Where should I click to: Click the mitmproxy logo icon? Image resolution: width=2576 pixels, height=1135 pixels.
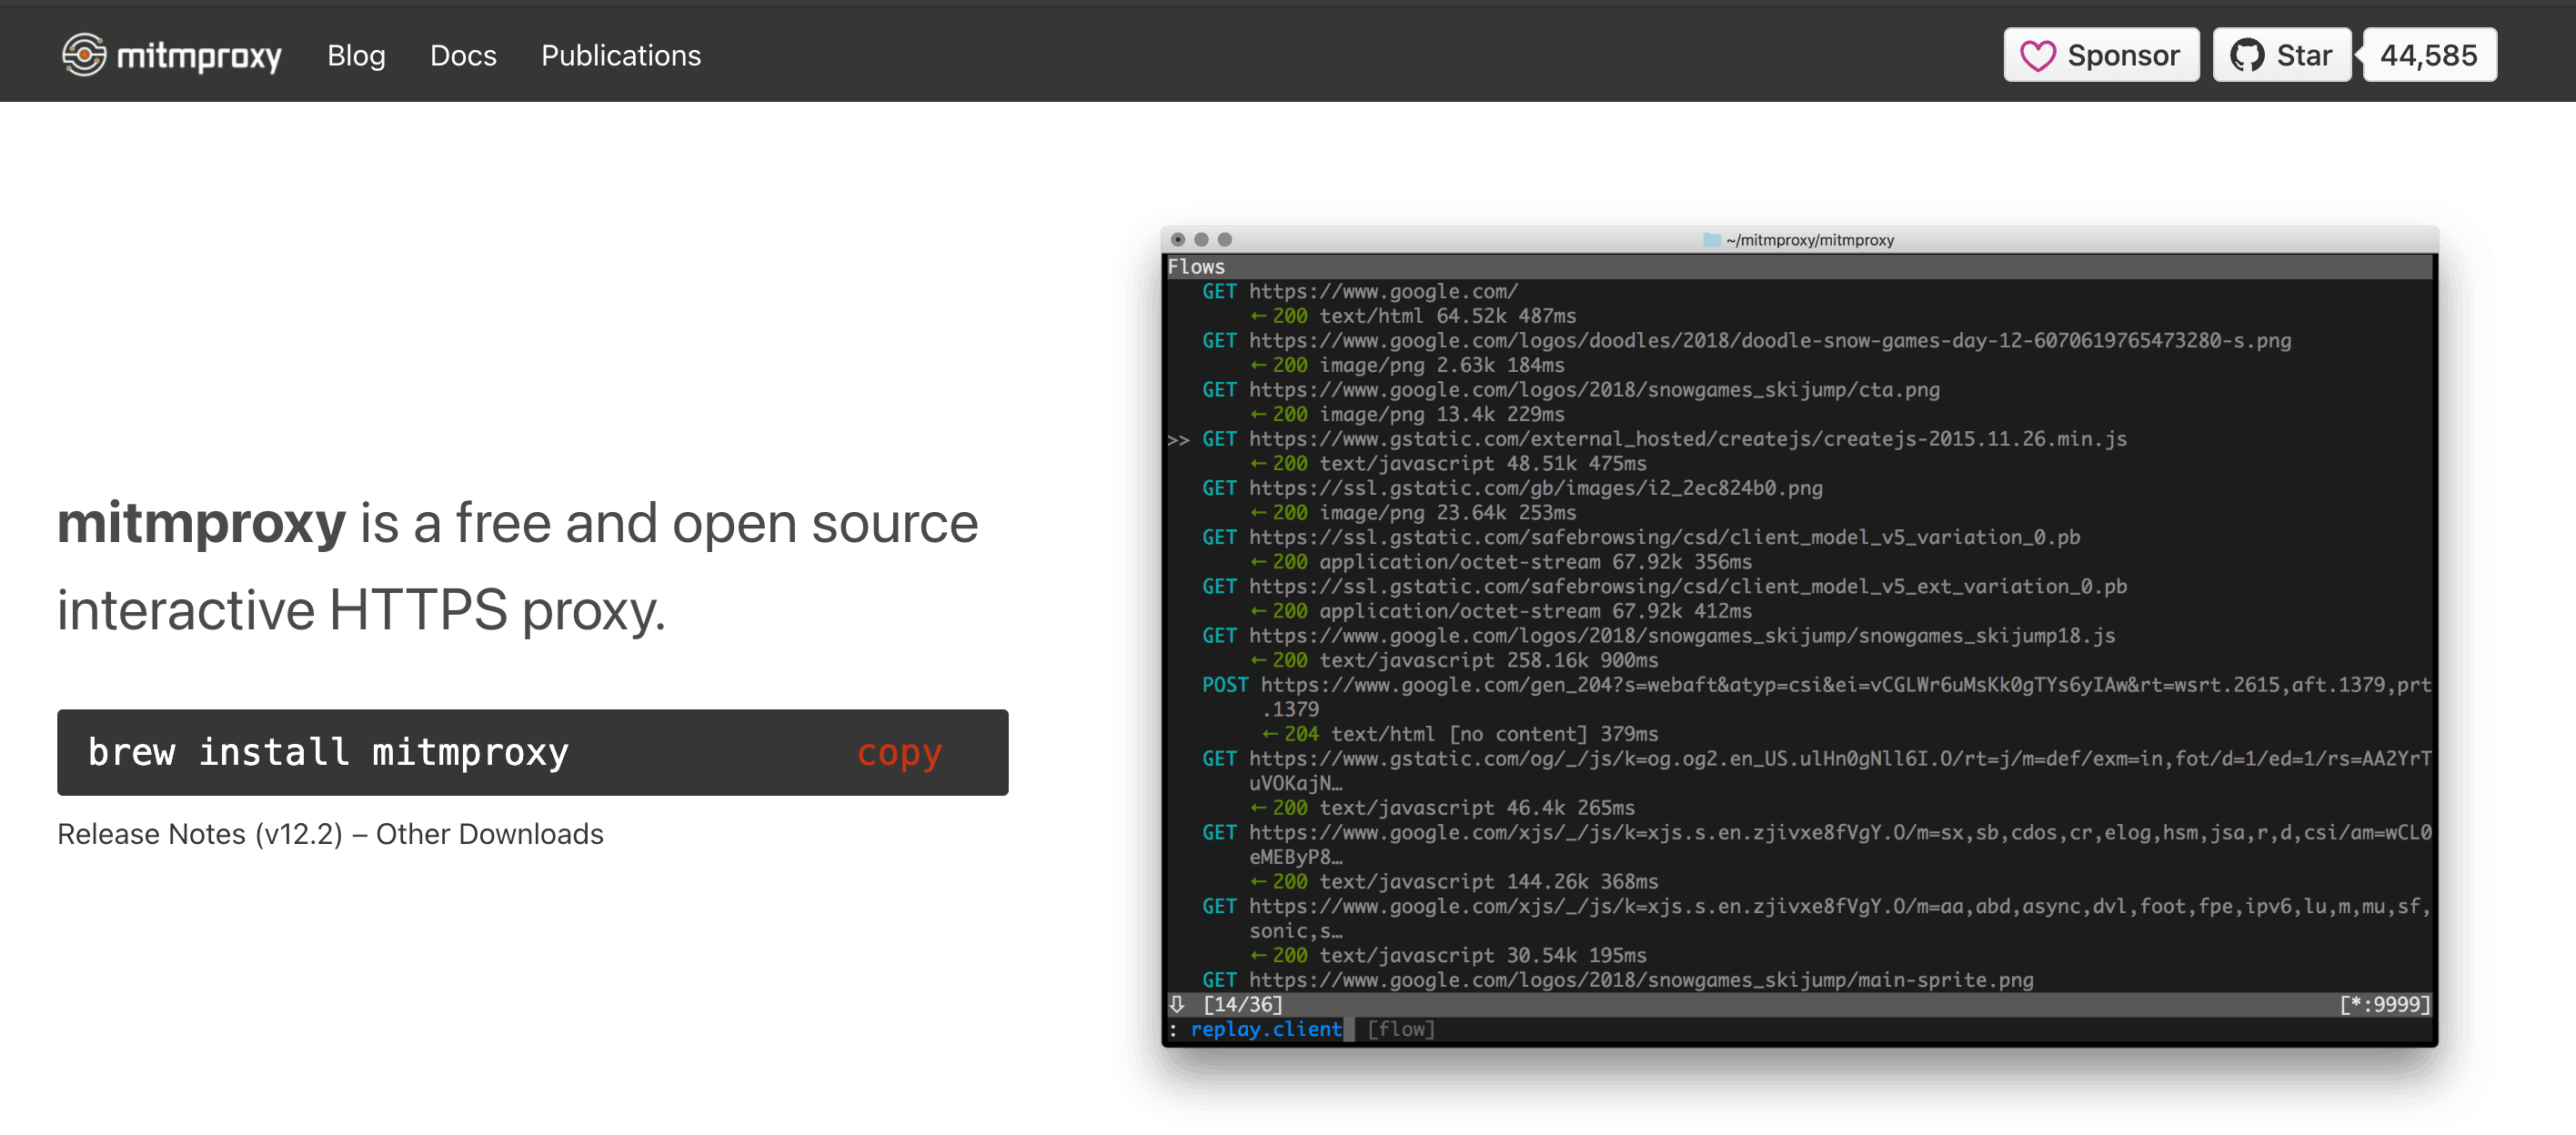point(84,54)
